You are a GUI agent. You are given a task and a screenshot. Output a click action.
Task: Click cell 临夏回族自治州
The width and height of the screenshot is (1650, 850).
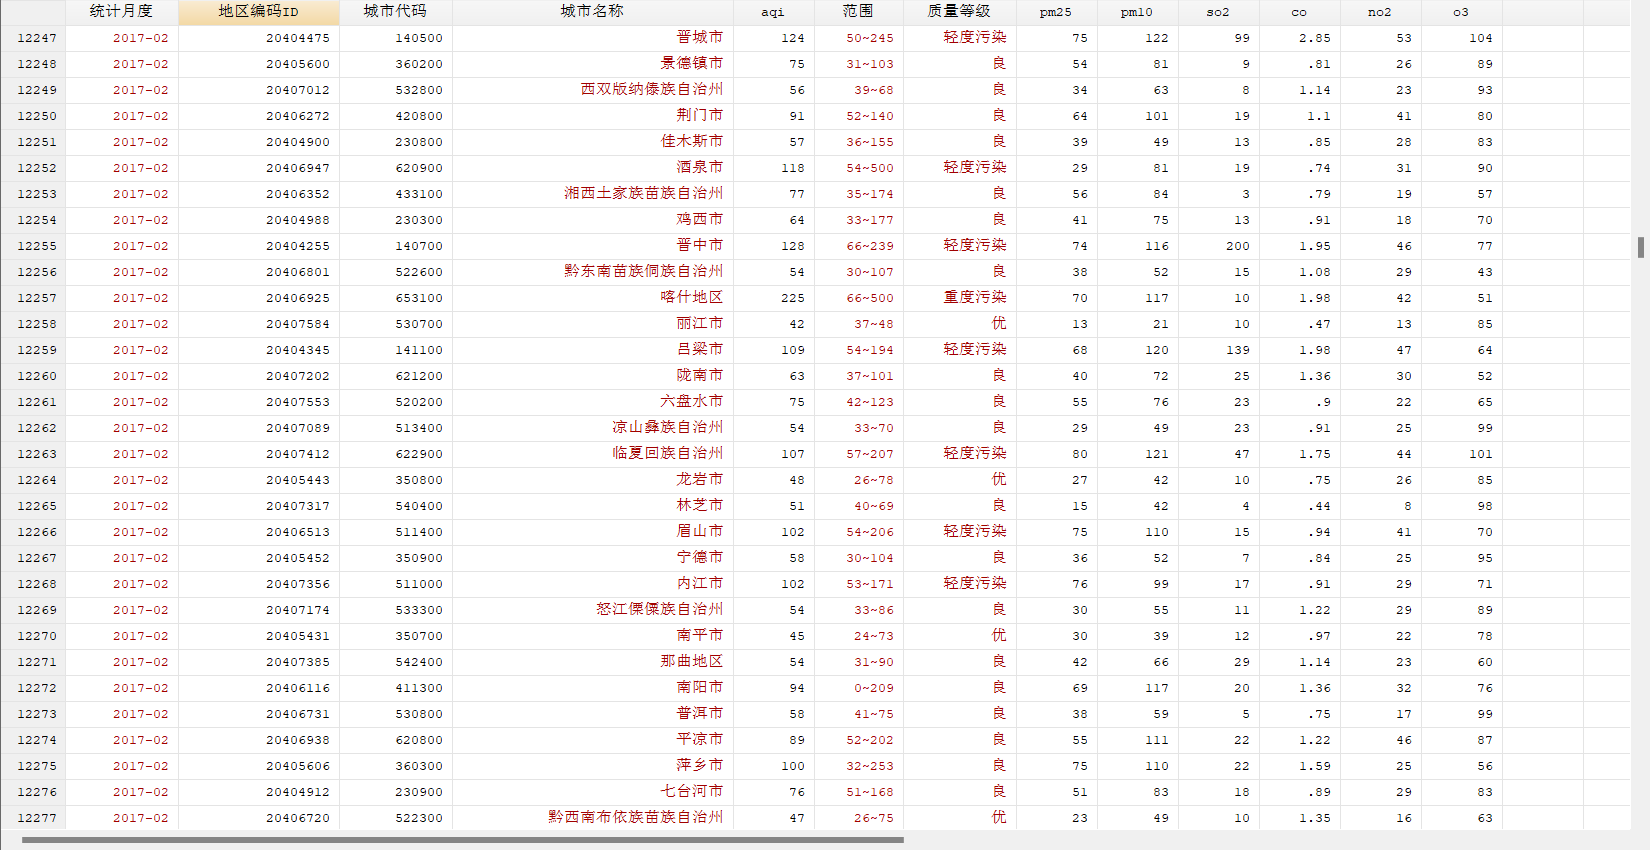click(593, 454)
